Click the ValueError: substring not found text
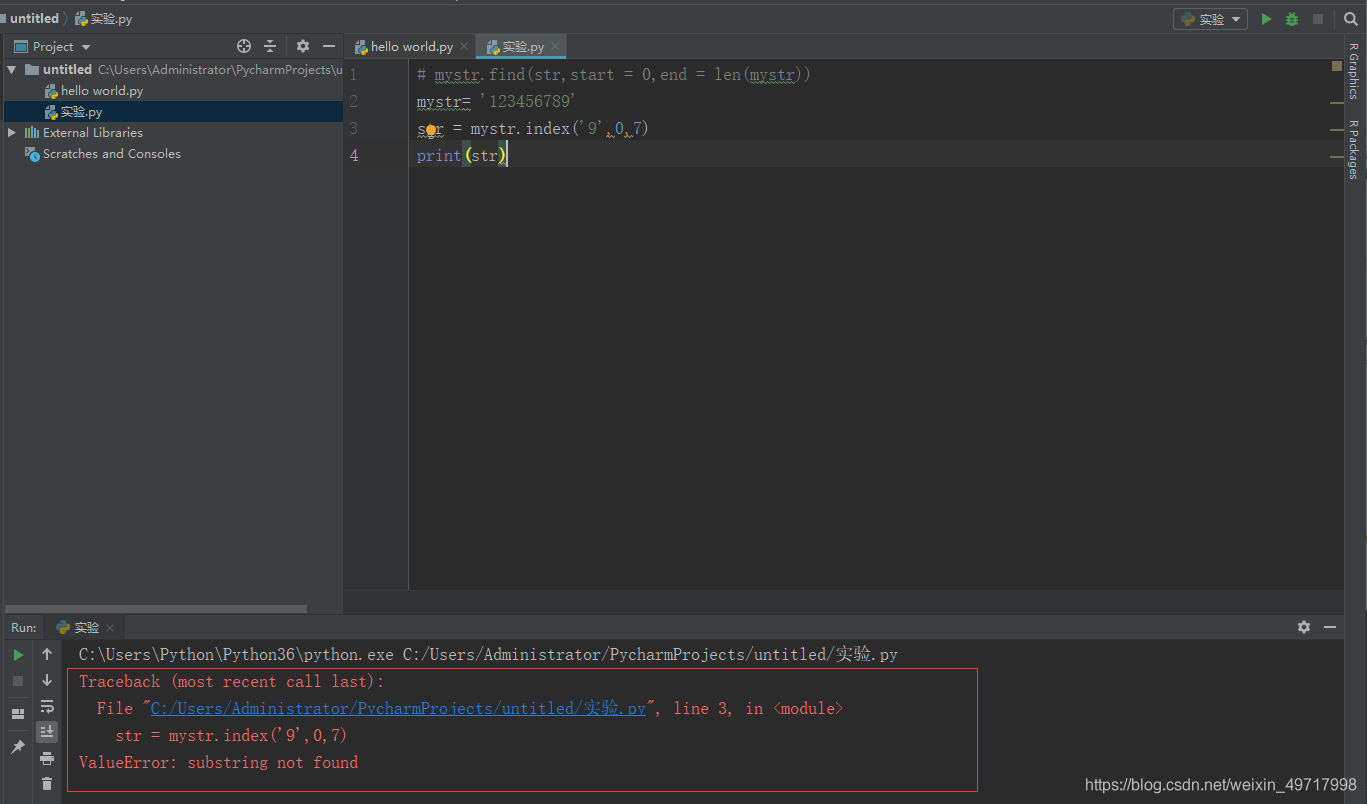The height and width of the screenshot is (804, 1367). click(x=218, y=762)
